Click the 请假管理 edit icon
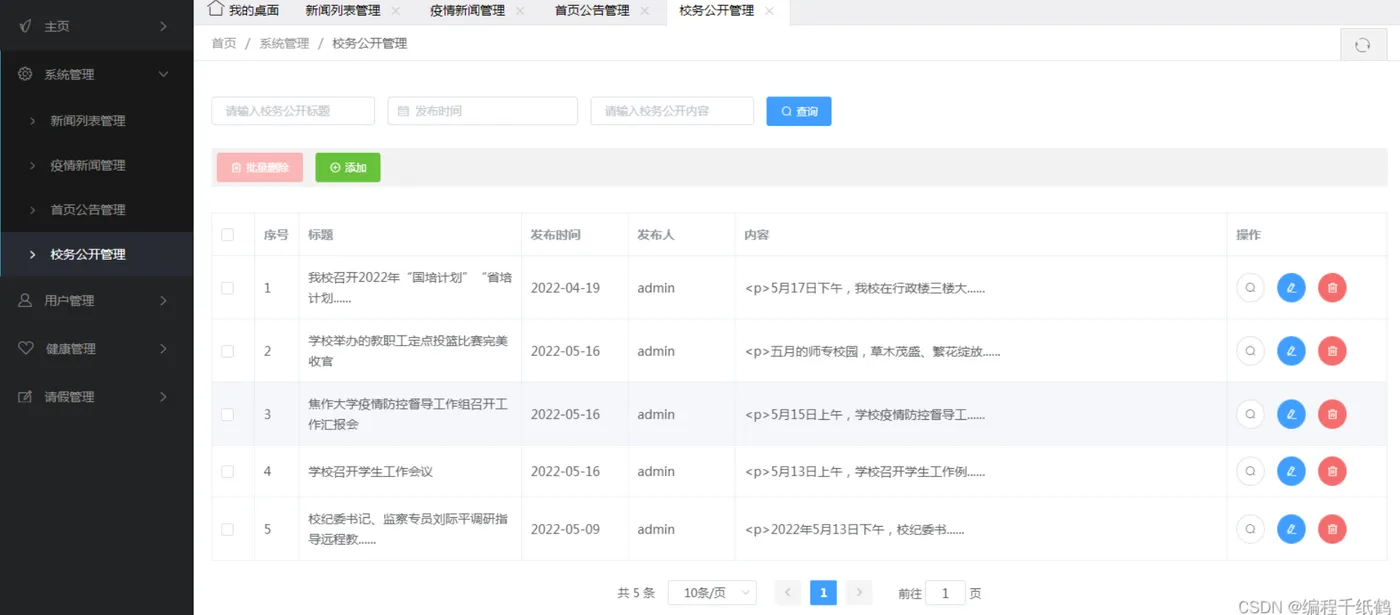Viewport: 1400px width, 615px height. click(26, 396)
